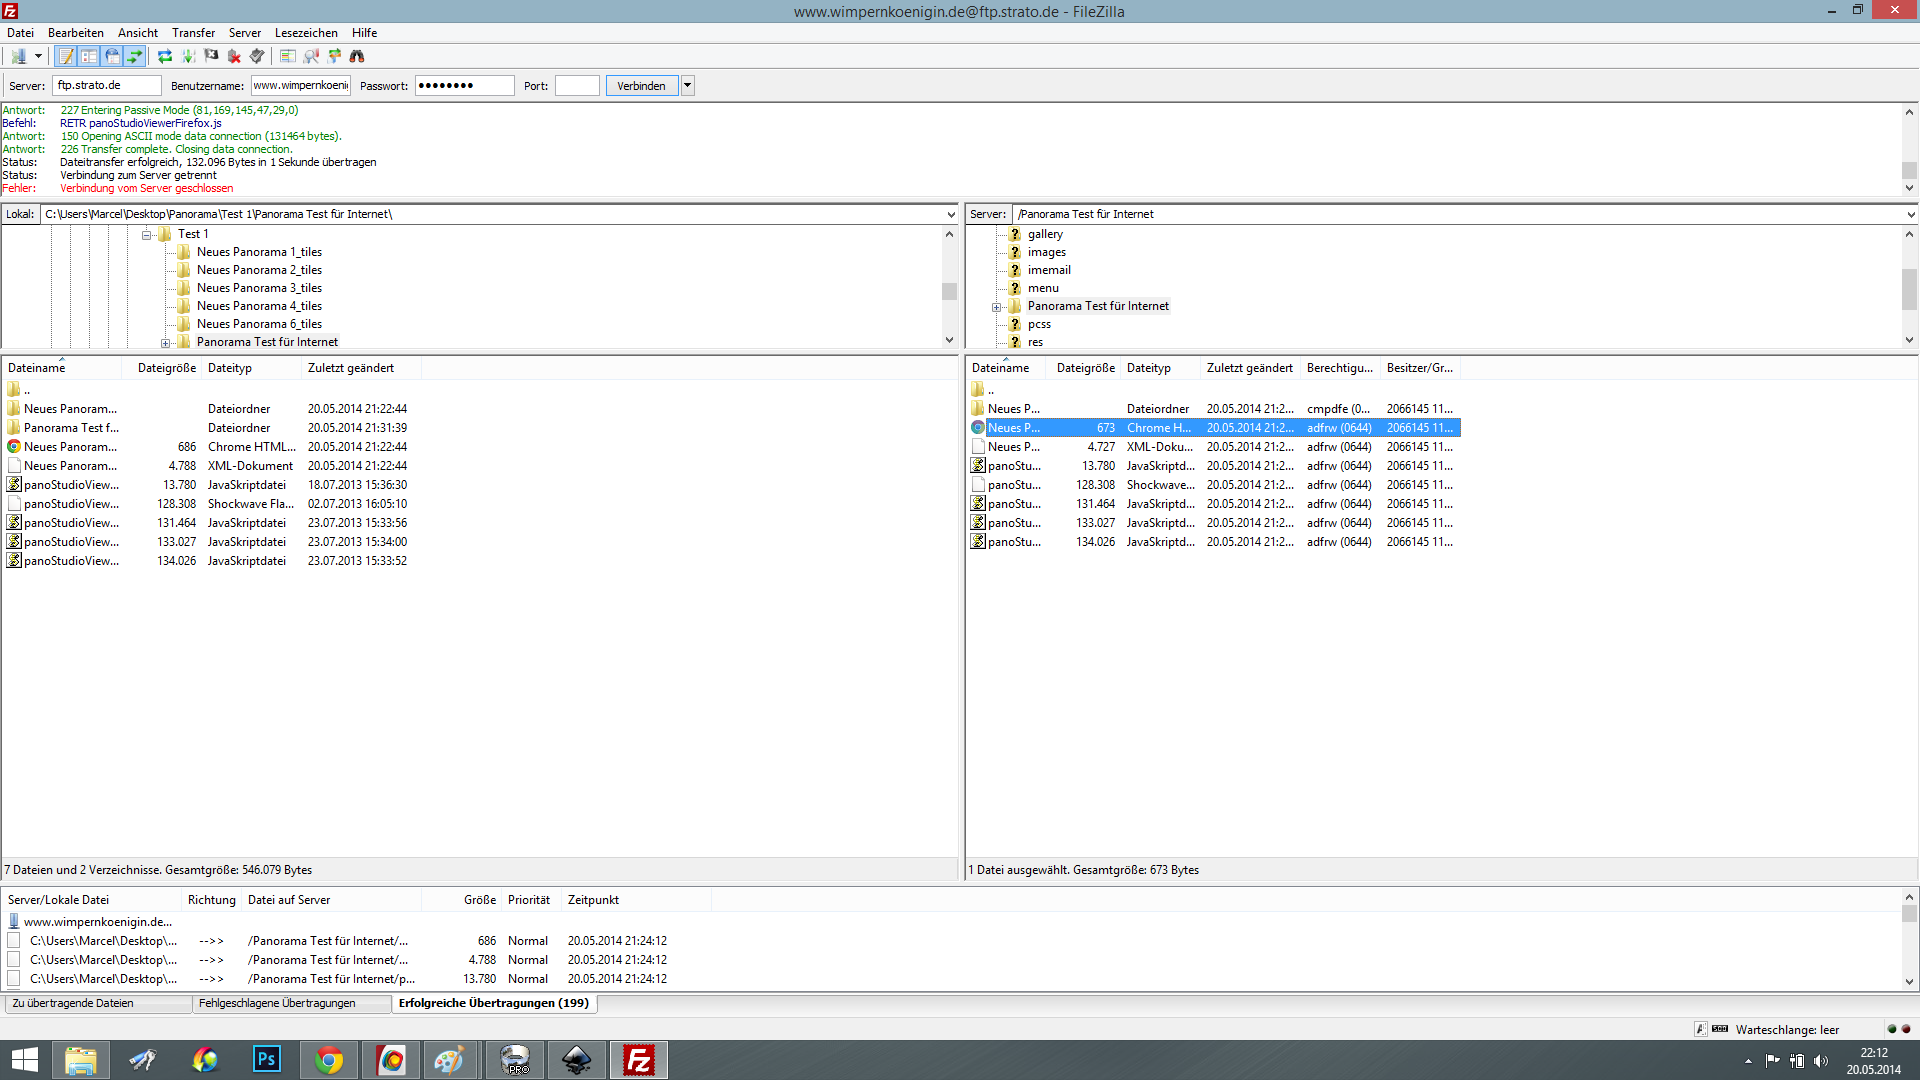Open the Verbinden quick connect history dropdown
This screenshot has width=1920, height=1080.
[x=688, y=86]
